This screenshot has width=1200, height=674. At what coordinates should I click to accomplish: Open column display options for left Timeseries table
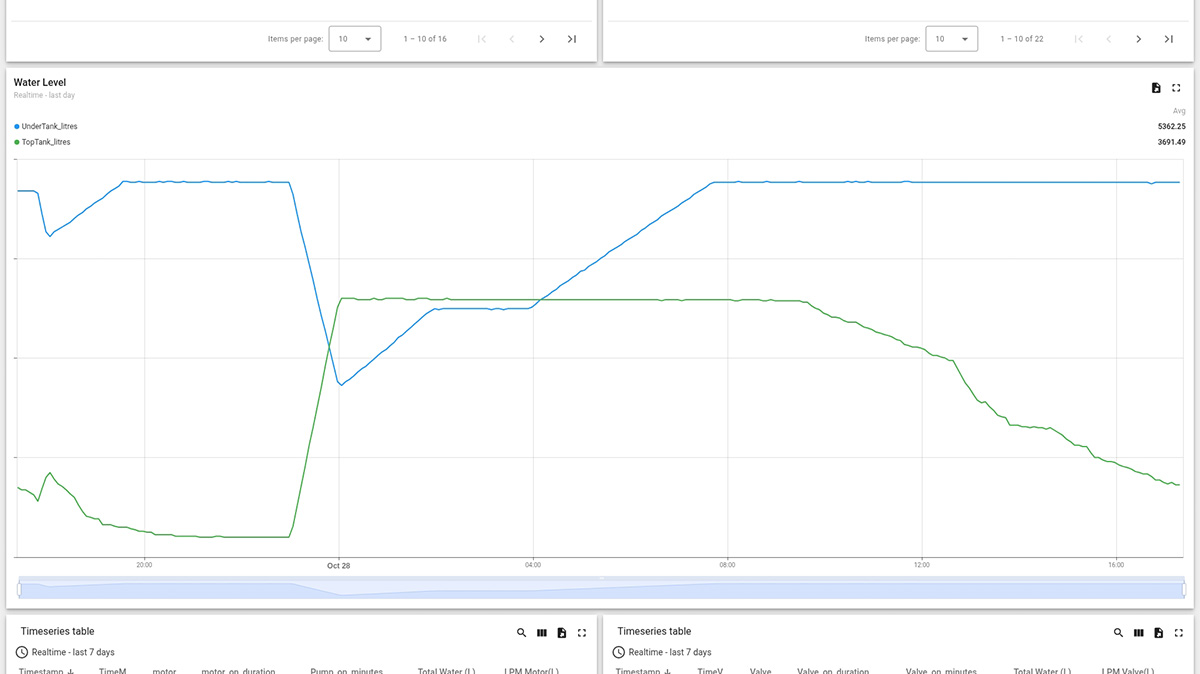coord(541,632)
